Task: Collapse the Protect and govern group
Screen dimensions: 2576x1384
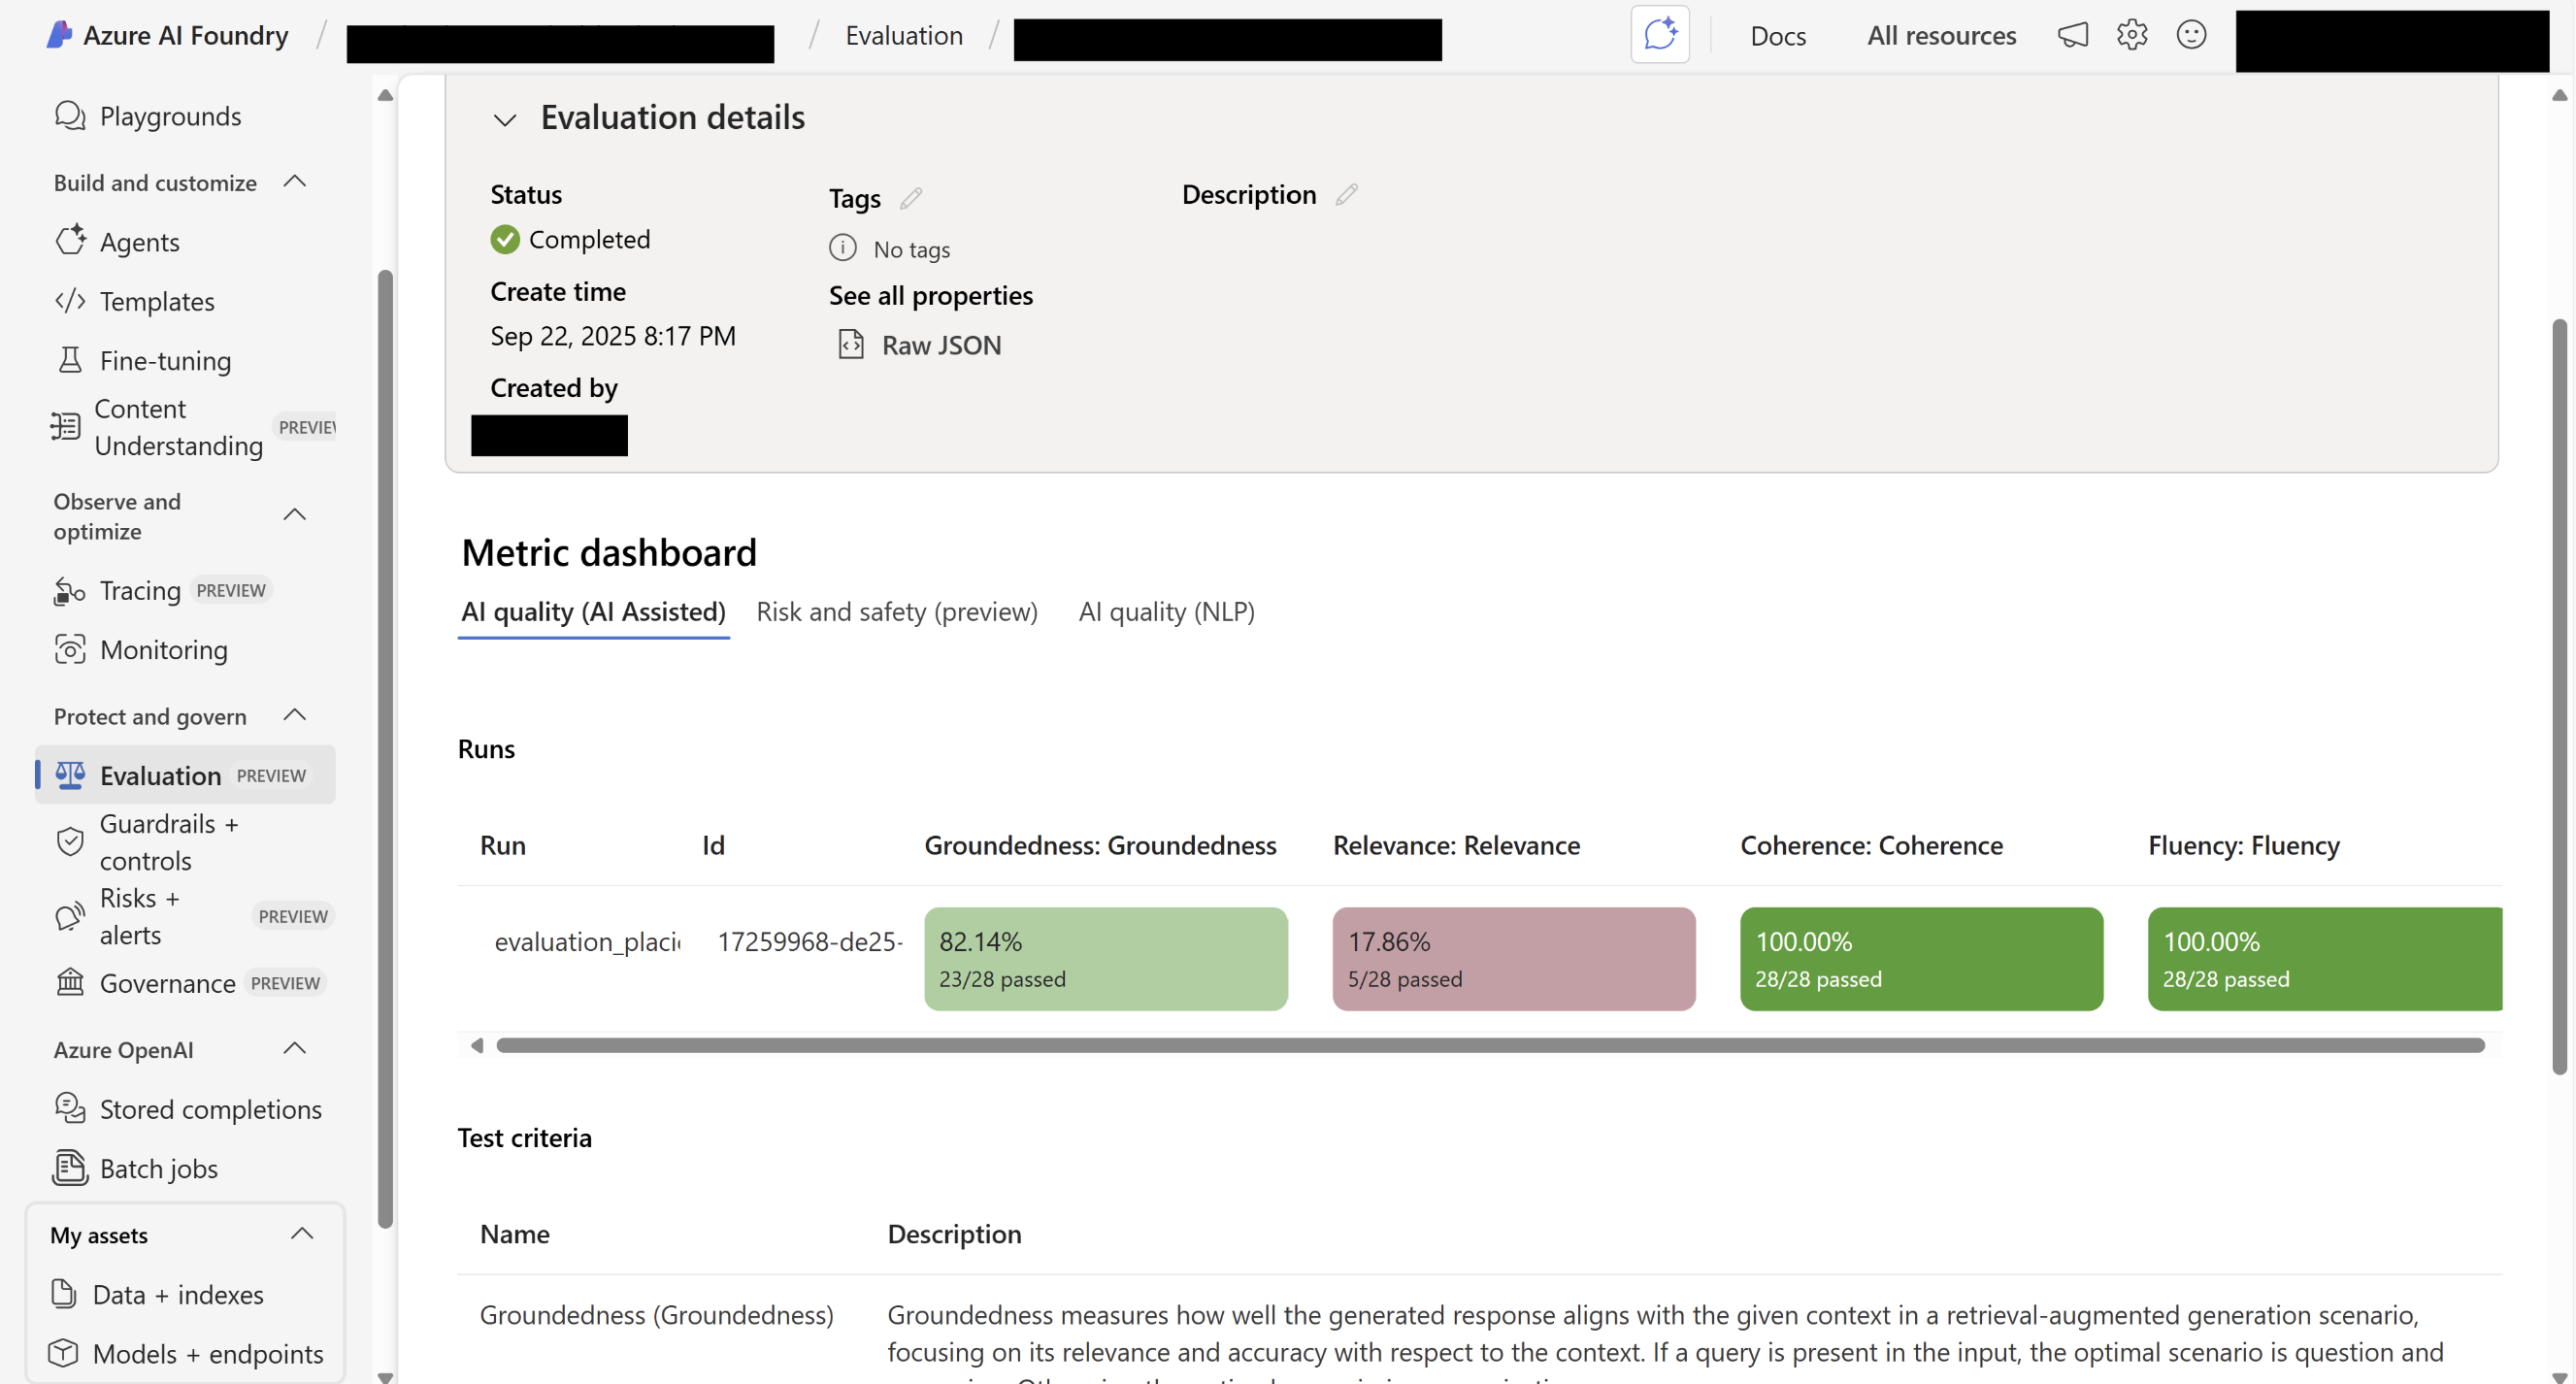Action: click(x=294, y=716)
